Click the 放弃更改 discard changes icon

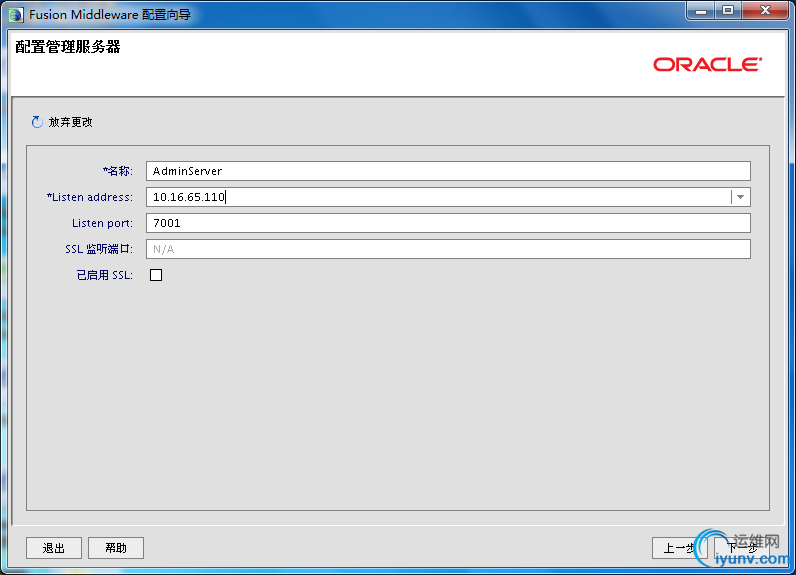[x=37, y=122]
